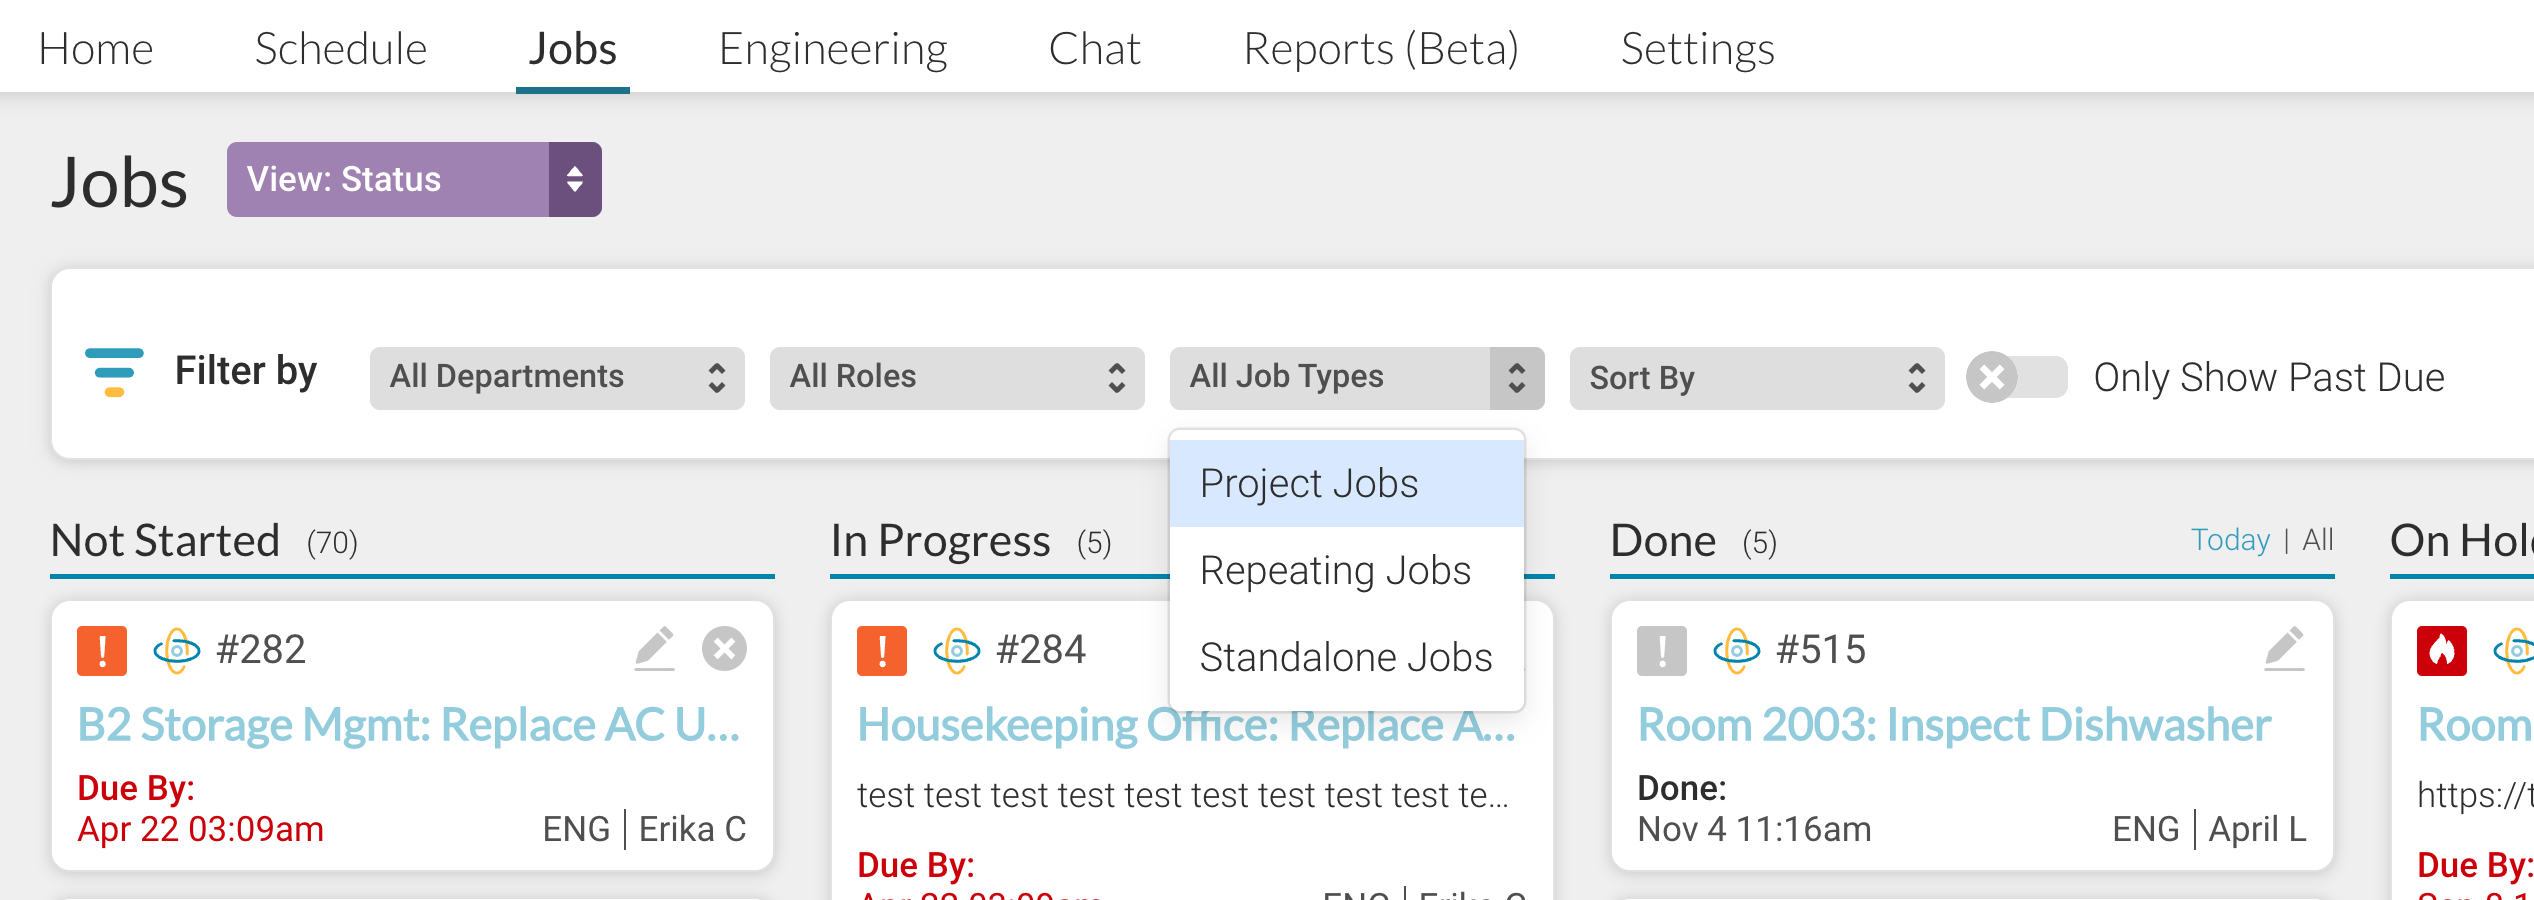The width and height of the screenshot is (2534, 900).
Task: Click the orange priority icon on job #282
Action: pyautogui.click(x=102, y=651)
